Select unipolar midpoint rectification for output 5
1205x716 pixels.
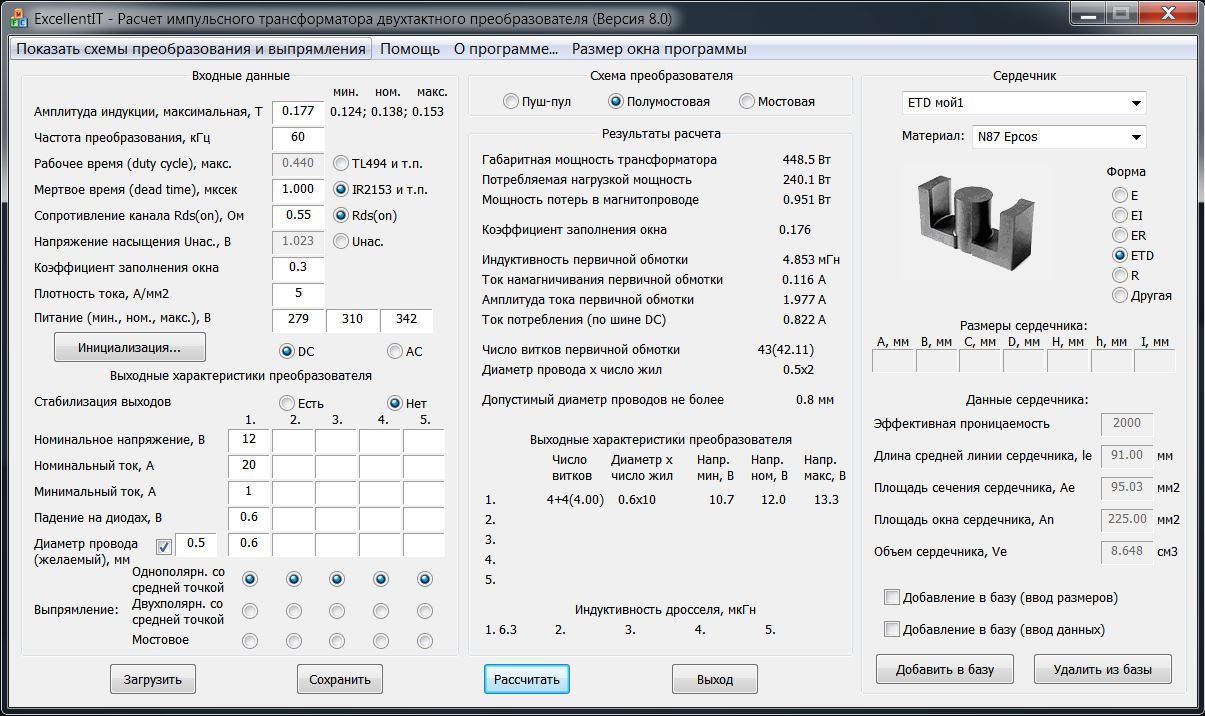[425, 579]
